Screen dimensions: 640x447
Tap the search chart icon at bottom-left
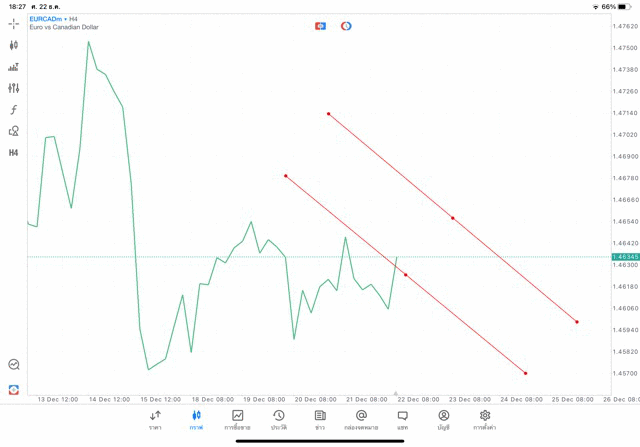pos(14,365)
